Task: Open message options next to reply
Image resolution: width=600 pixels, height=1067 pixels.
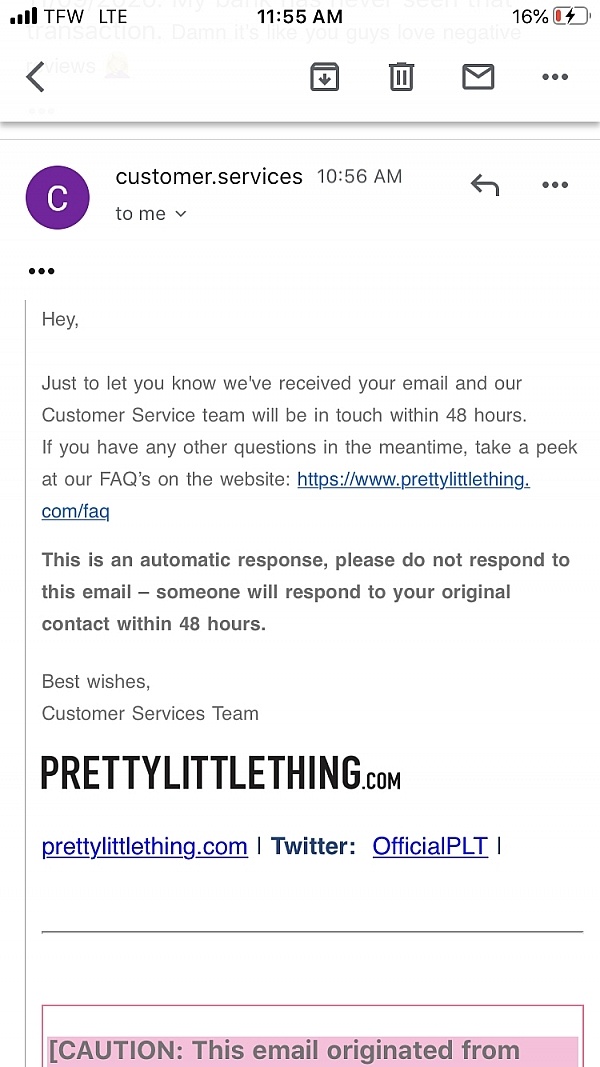Action: click(554, 185)
